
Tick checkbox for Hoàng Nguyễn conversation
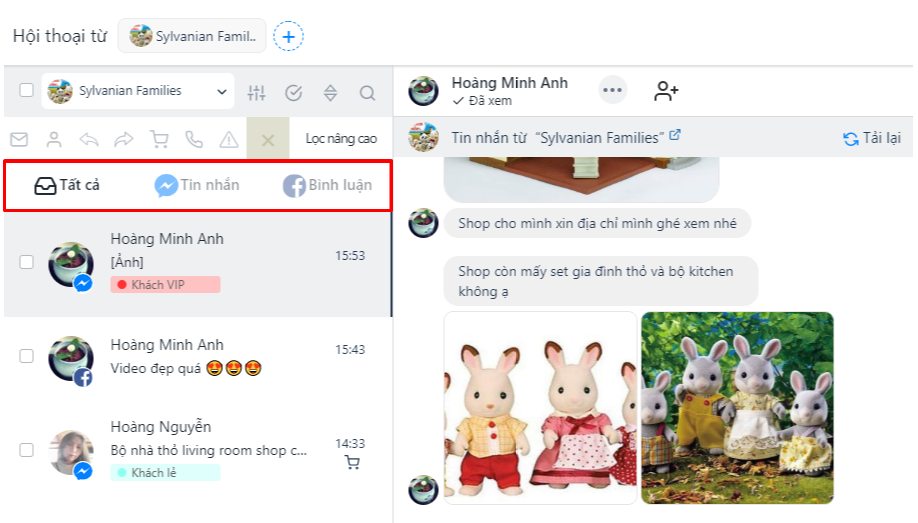26,450
